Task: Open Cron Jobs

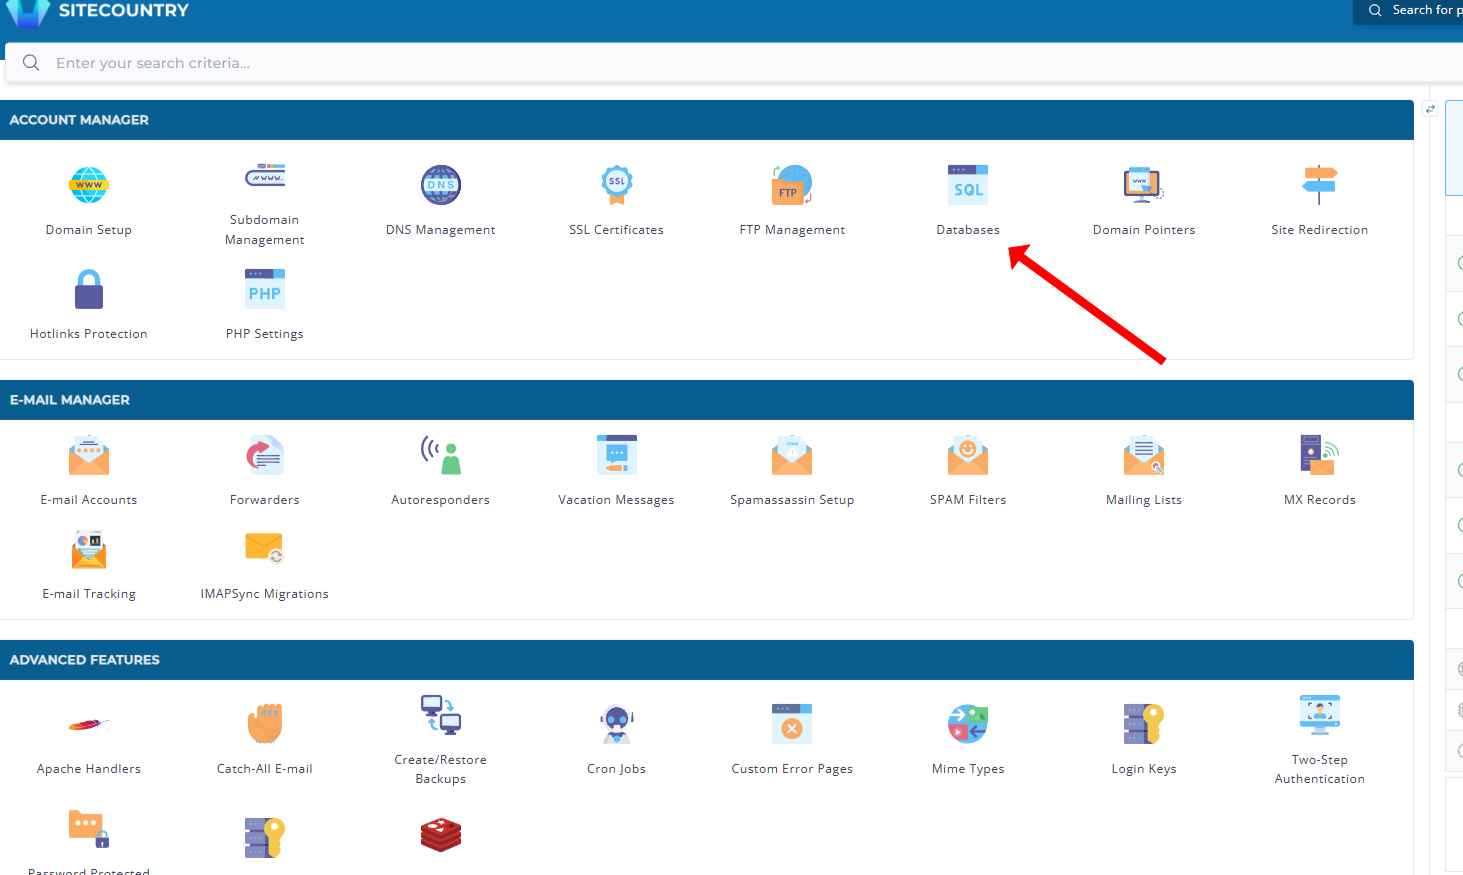Action: tap(616, 740)
